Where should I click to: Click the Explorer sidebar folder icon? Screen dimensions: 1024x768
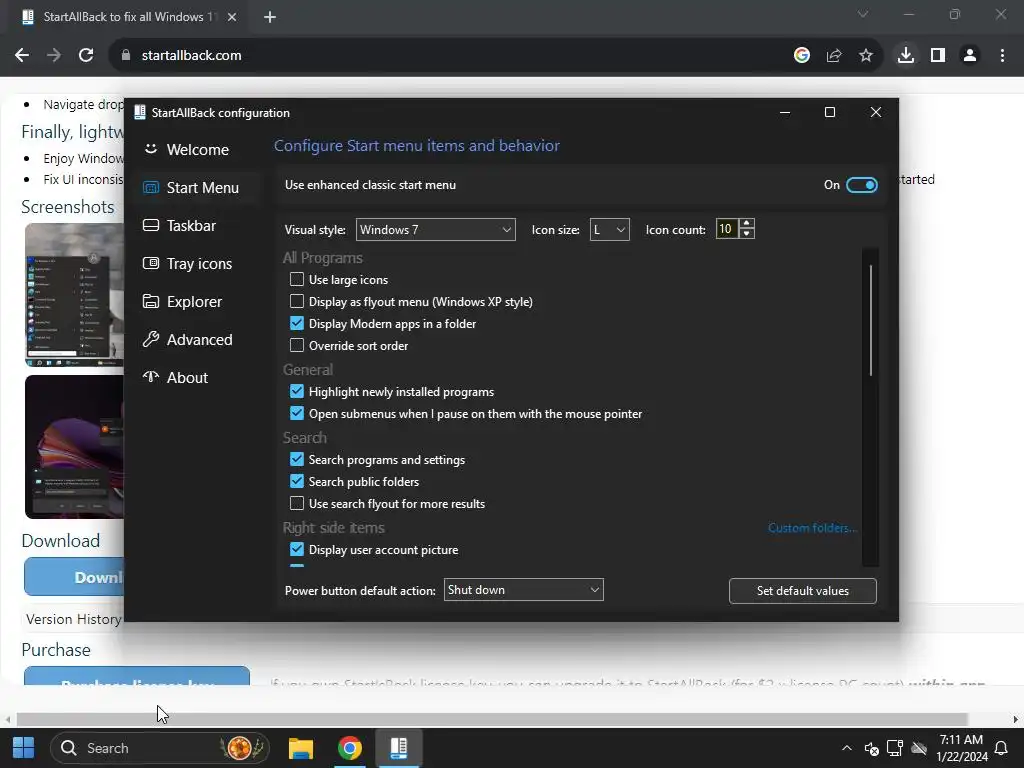(151, 301)
